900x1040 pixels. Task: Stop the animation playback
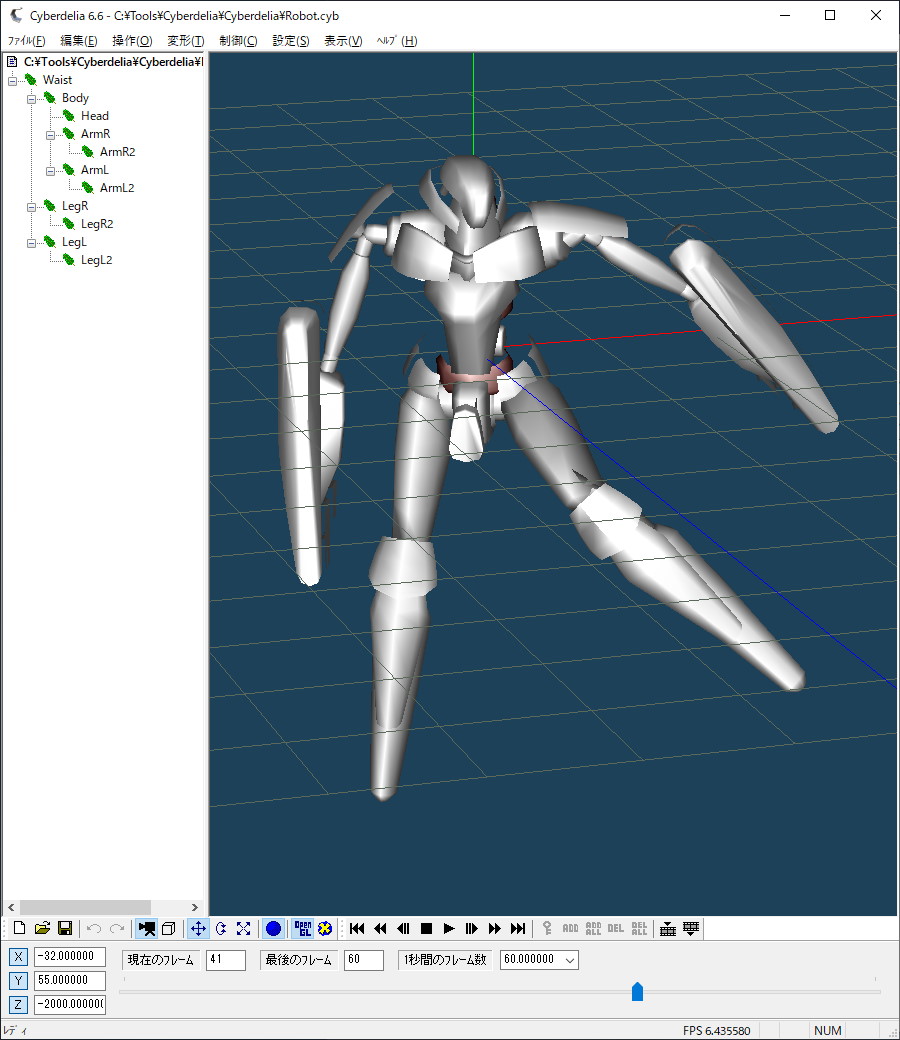pos(426,929)
